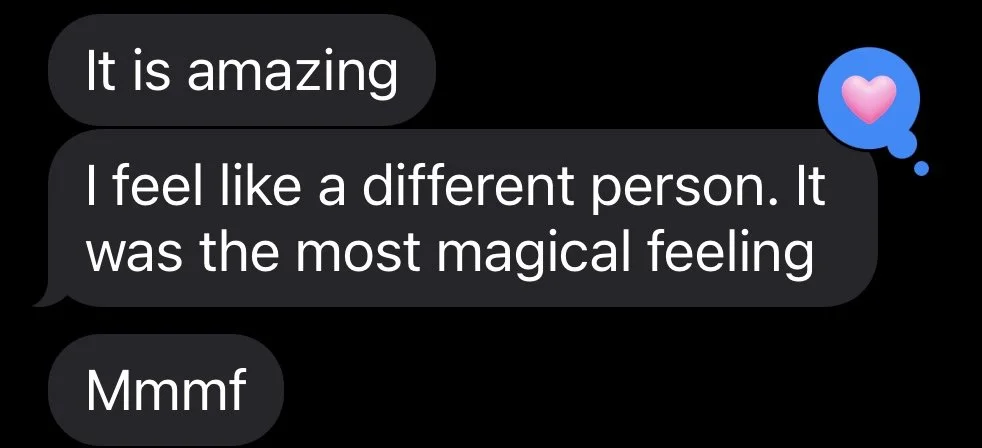
Task: Tap the pink heart reaction icon
Action: [868, 99]
